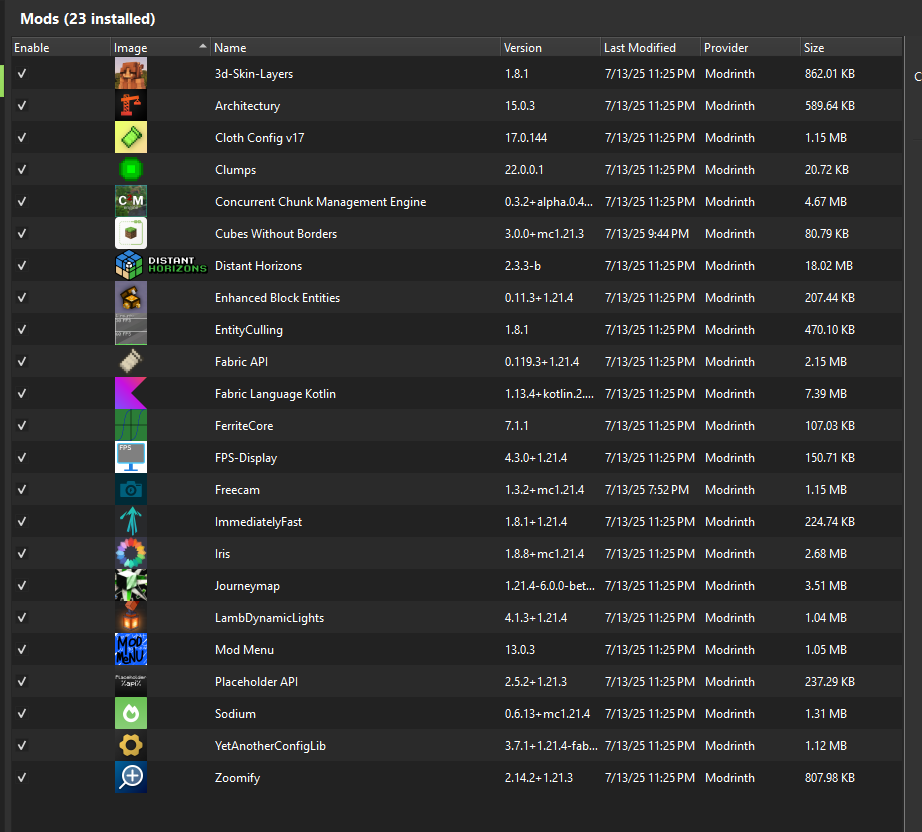922x832 pixels.
Task: Click the Distant Horizons 18.02 MB size
Action: click(829, 266)
